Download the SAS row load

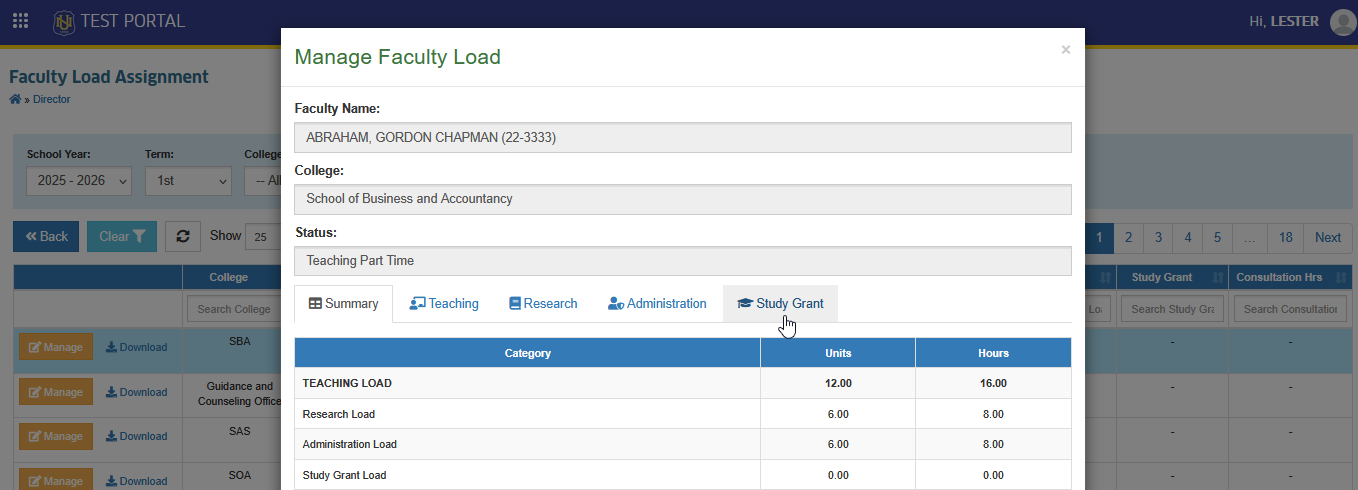136,436
